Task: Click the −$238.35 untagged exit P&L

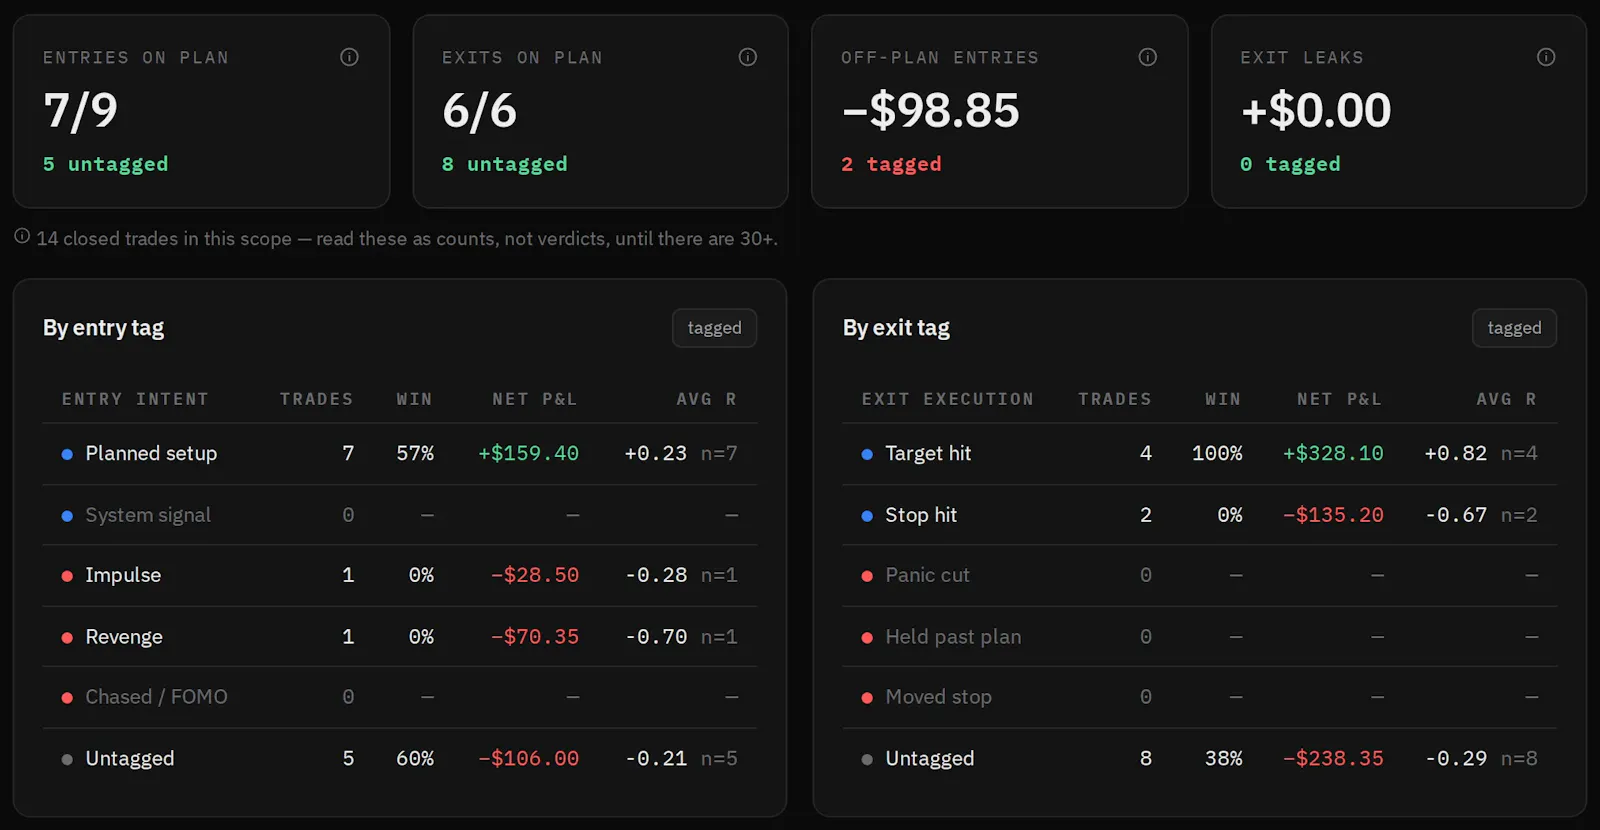Action: click(1333, 759)
